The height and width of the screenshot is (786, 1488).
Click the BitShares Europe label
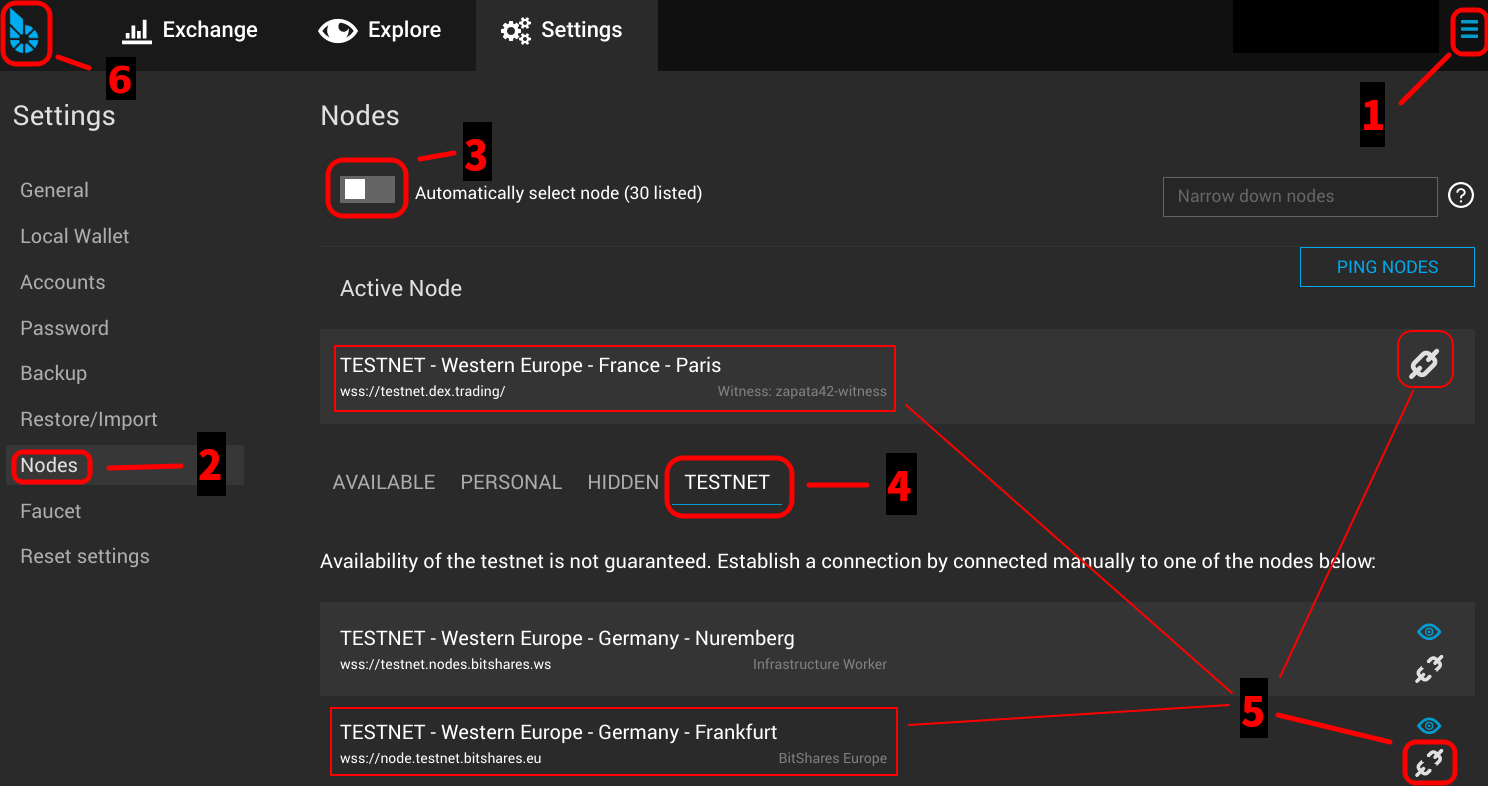[x=833, y=758]
